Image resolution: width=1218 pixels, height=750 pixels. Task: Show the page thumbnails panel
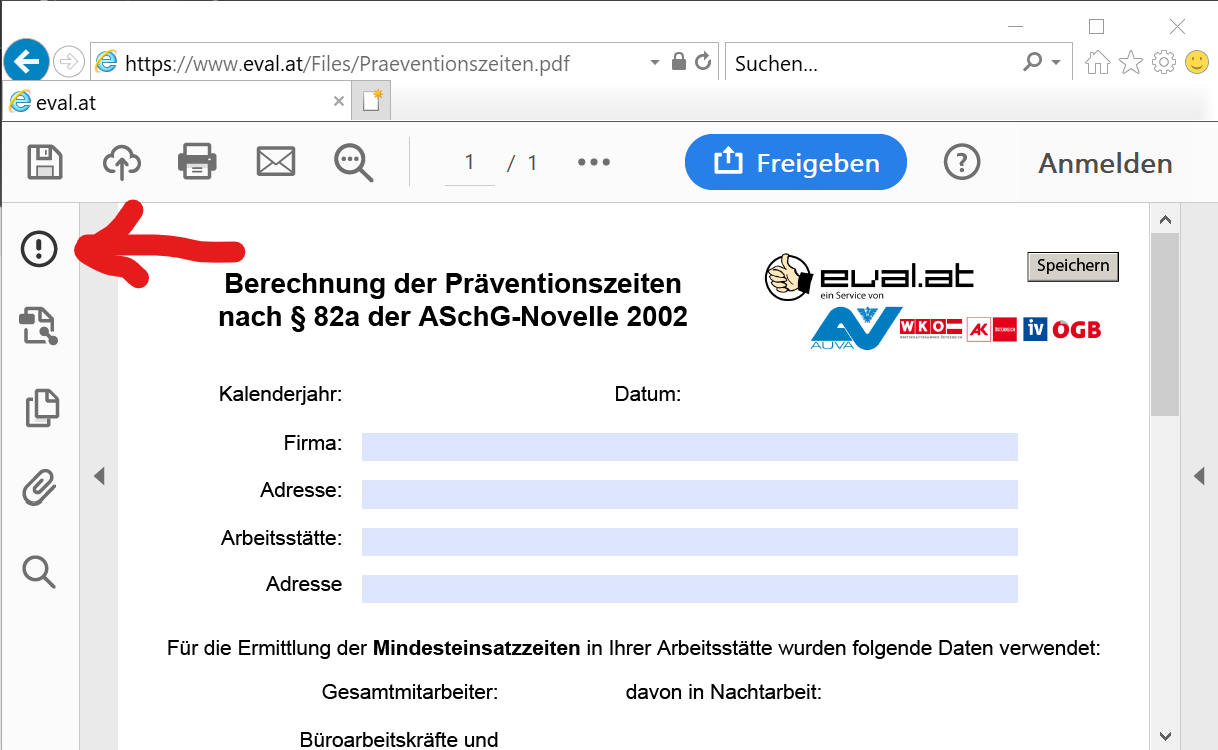coord(41,408)
